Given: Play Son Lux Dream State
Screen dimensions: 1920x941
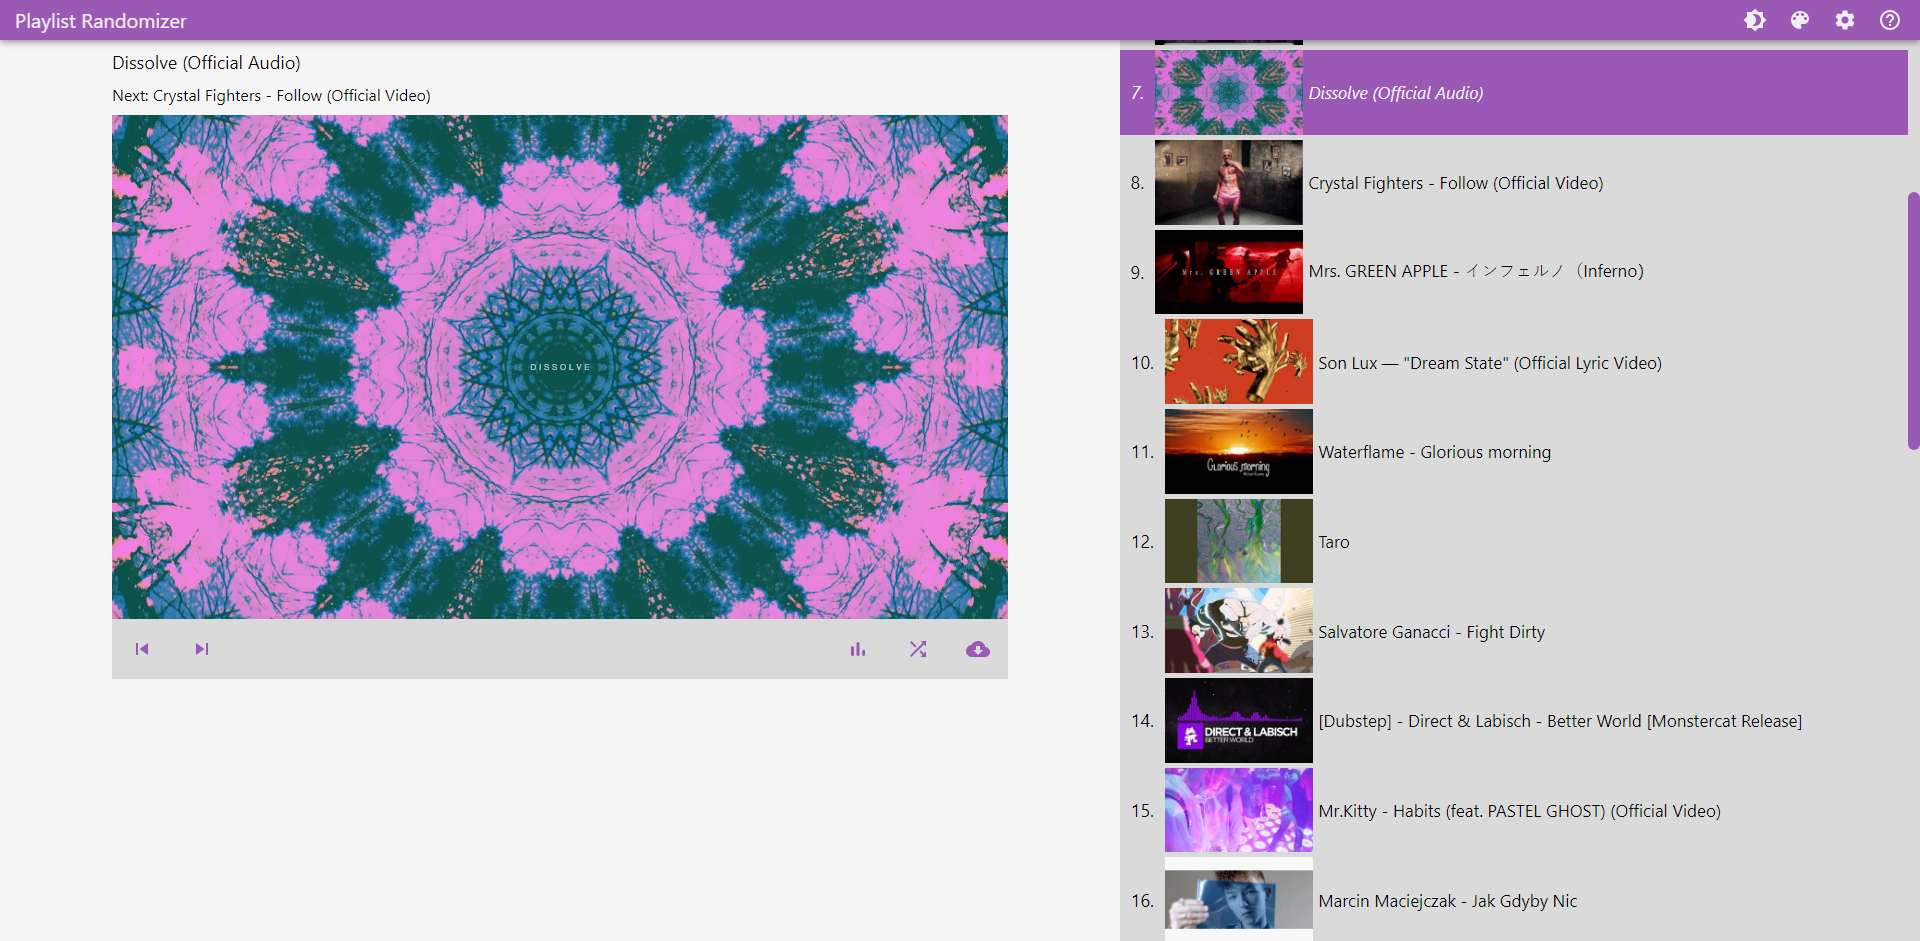Looking at the screenshot, I should click(x=1489, y=363).
